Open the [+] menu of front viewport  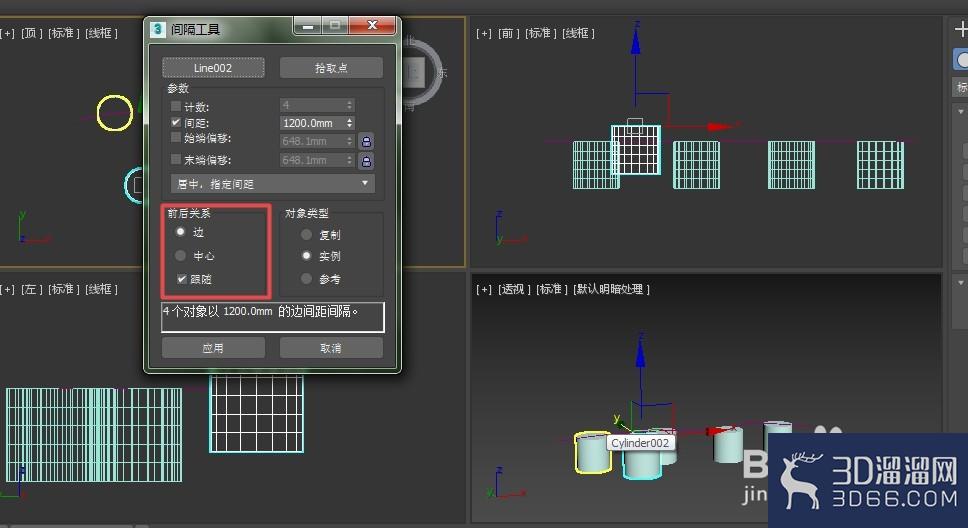point(484,33)
